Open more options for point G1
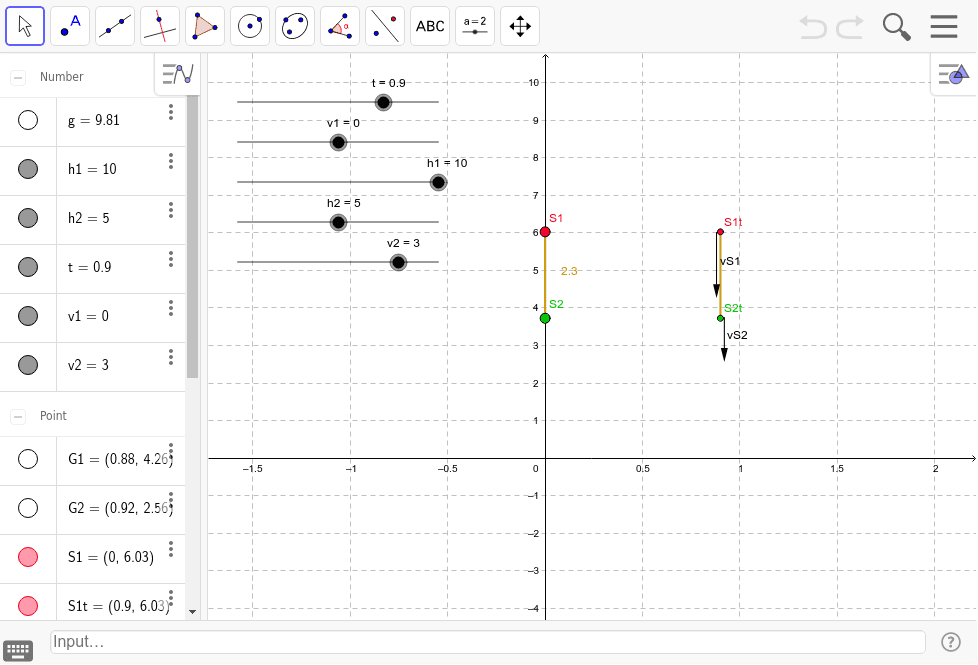Screen dimensions: 978x665 click(x=171, y=452)
